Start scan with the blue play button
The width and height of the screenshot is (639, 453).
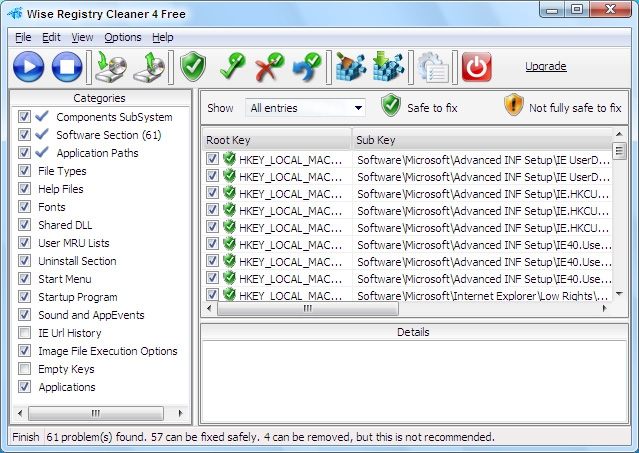[29, 67]
